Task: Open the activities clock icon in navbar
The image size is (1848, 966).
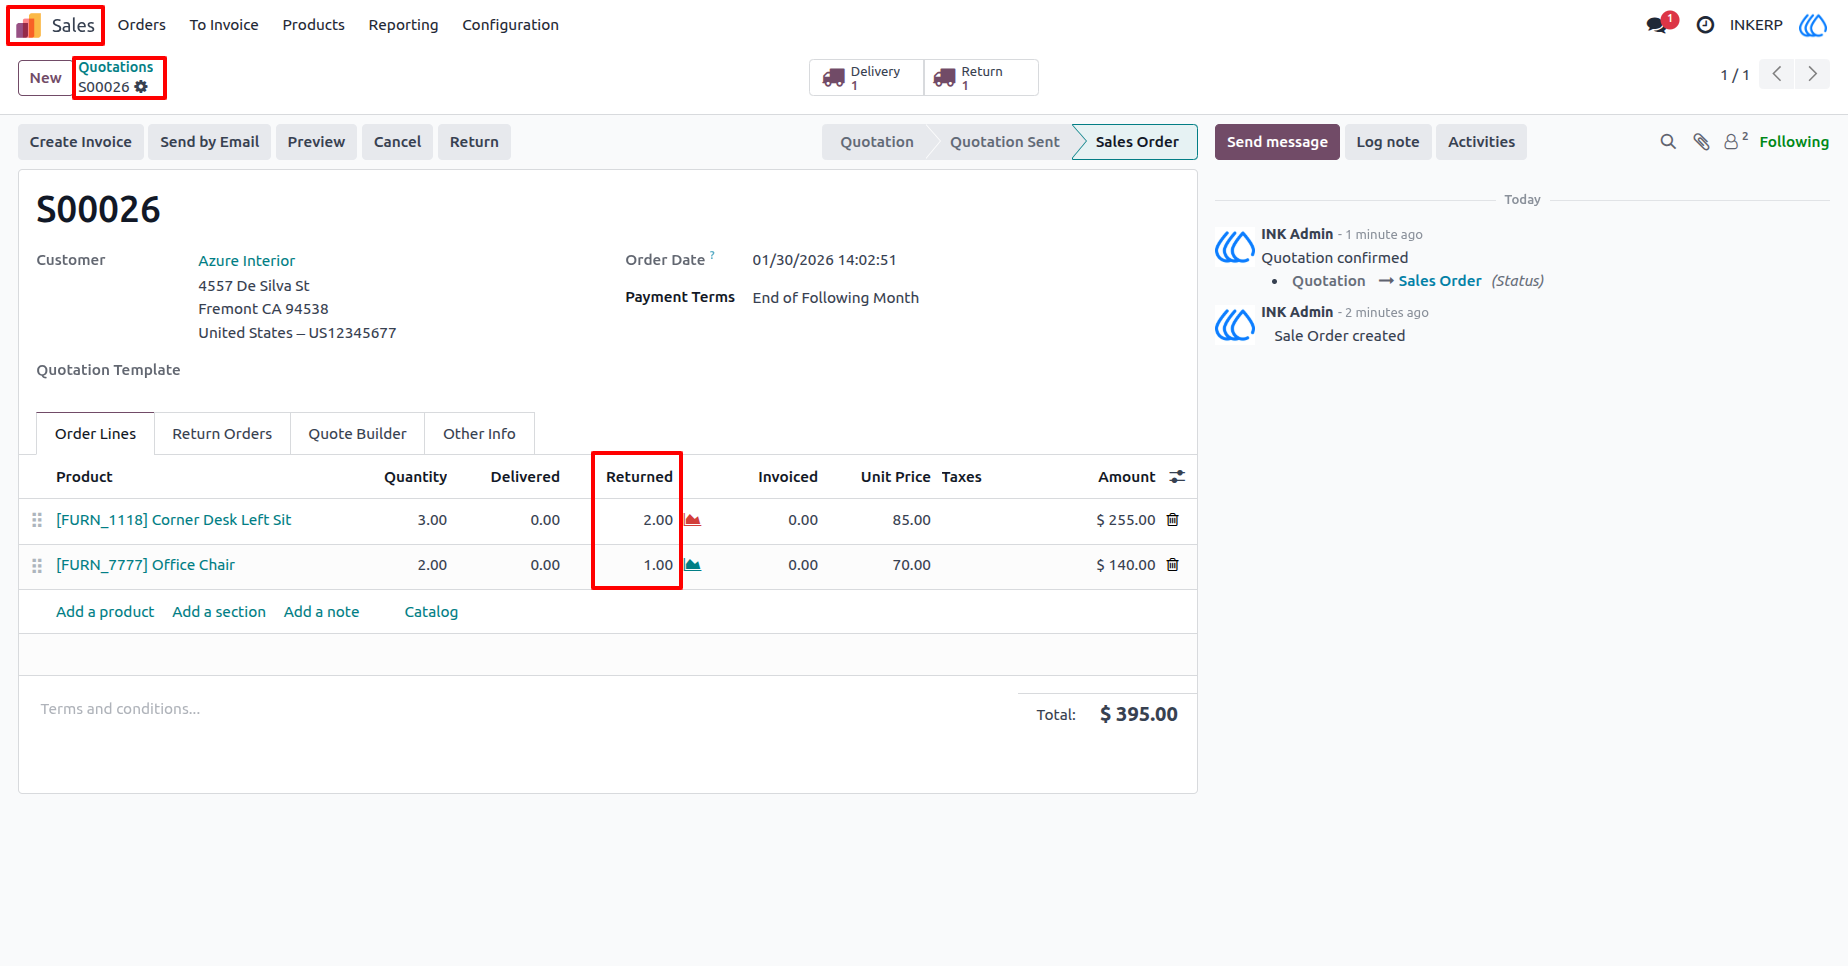Action: click(1705, 25)
